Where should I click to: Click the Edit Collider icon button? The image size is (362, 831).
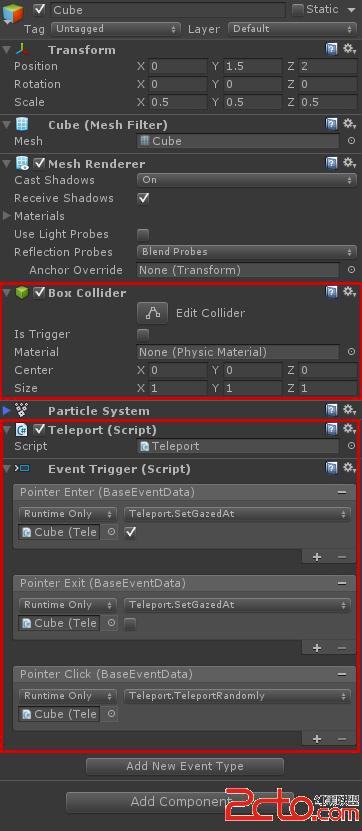[153, 313]
